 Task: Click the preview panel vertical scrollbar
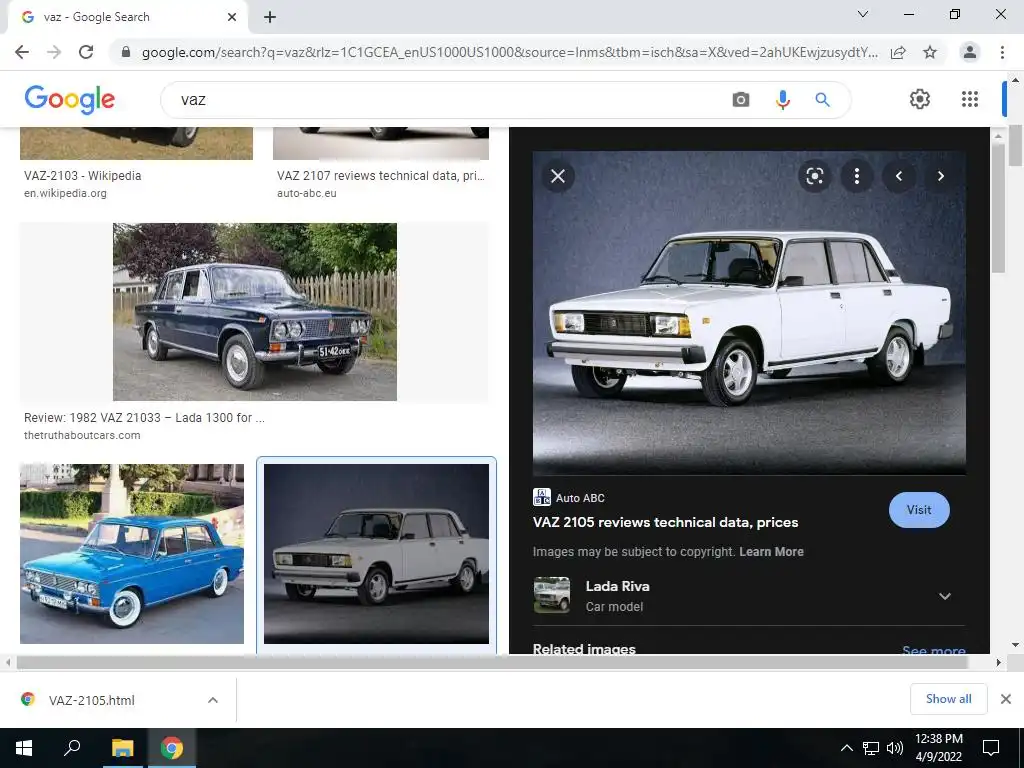pyautogui.click(x=997, y=209)
